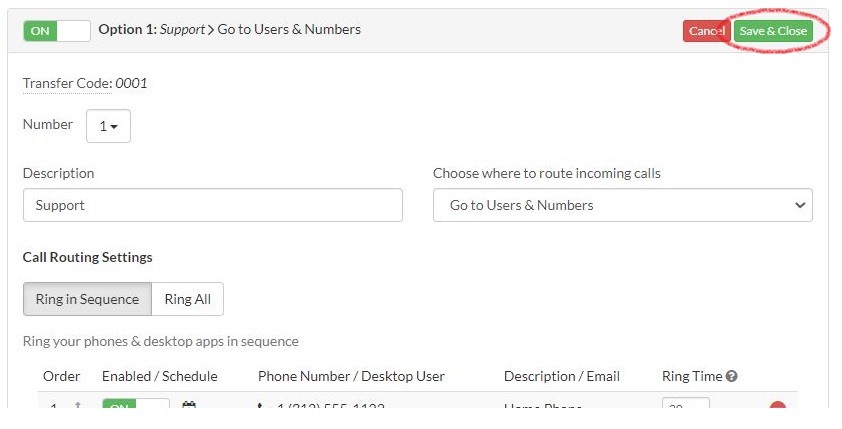This screenshot has height=429, width=842.
Task: Click the green Save & Close button
Action: 773,31
